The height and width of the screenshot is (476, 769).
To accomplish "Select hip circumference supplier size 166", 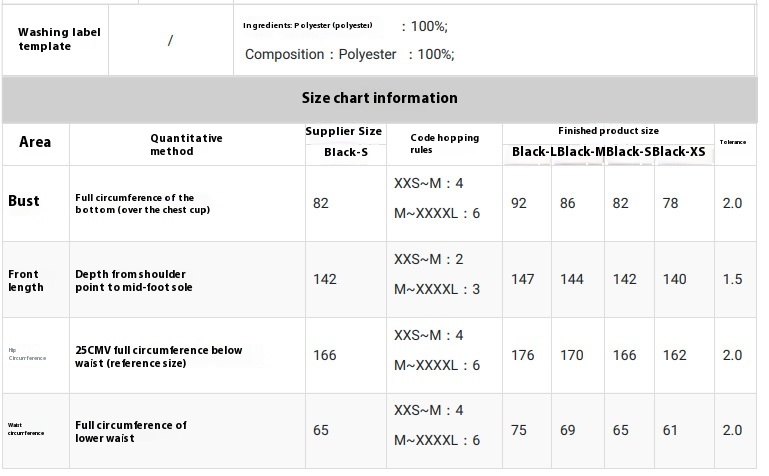I will (325, 355).
